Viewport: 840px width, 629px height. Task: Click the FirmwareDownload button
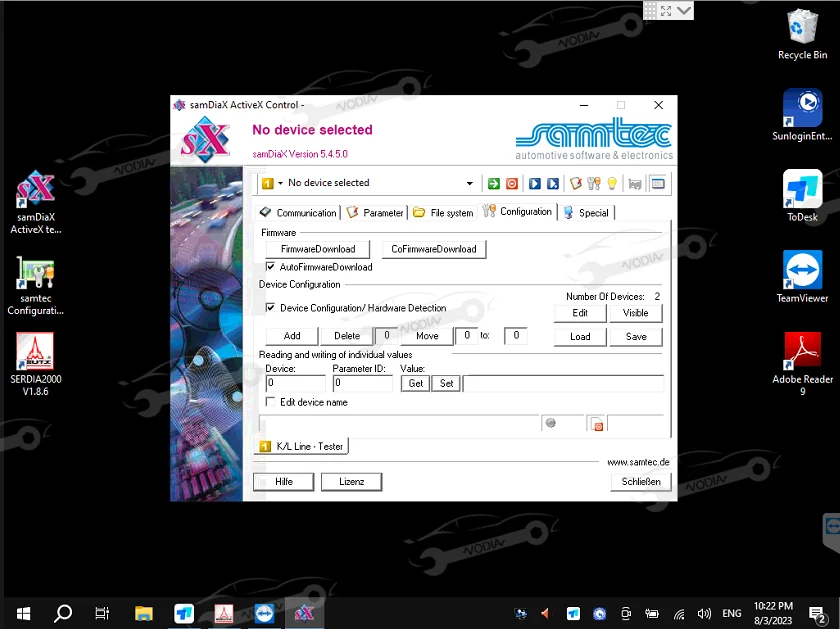[318, 249]
